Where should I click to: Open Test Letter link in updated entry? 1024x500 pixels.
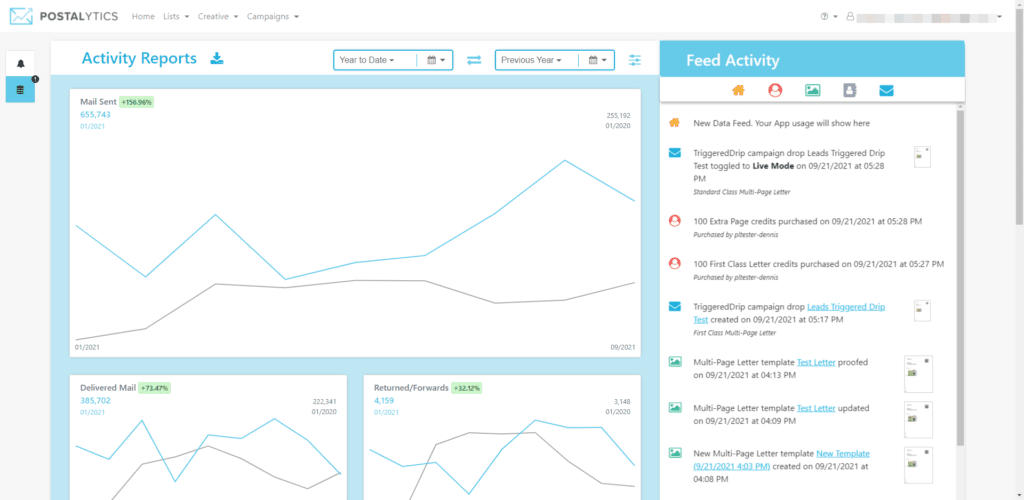coord(816,408)
